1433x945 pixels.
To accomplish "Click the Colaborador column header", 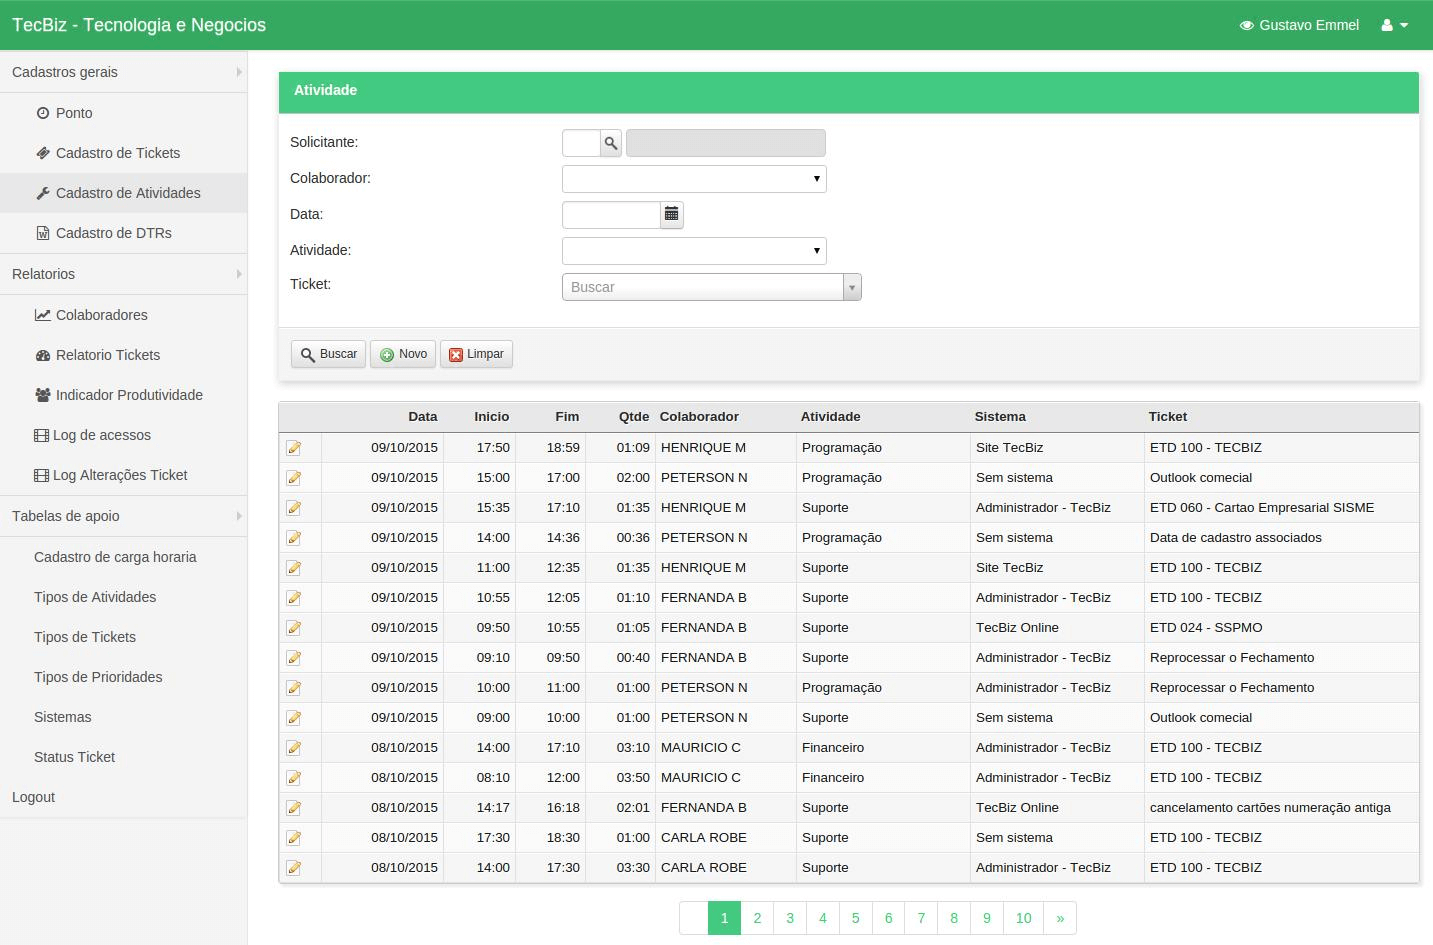I will pyautogui.click(x=699, y=417).
